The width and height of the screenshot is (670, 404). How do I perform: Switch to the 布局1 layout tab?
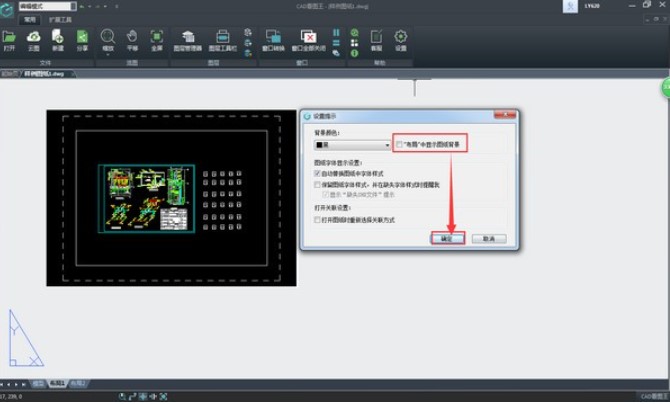[58, 383]
